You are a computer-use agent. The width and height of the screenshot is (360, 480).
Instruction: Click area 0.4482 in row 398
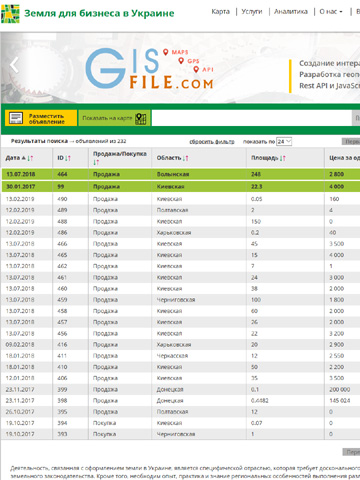(260, 401)
